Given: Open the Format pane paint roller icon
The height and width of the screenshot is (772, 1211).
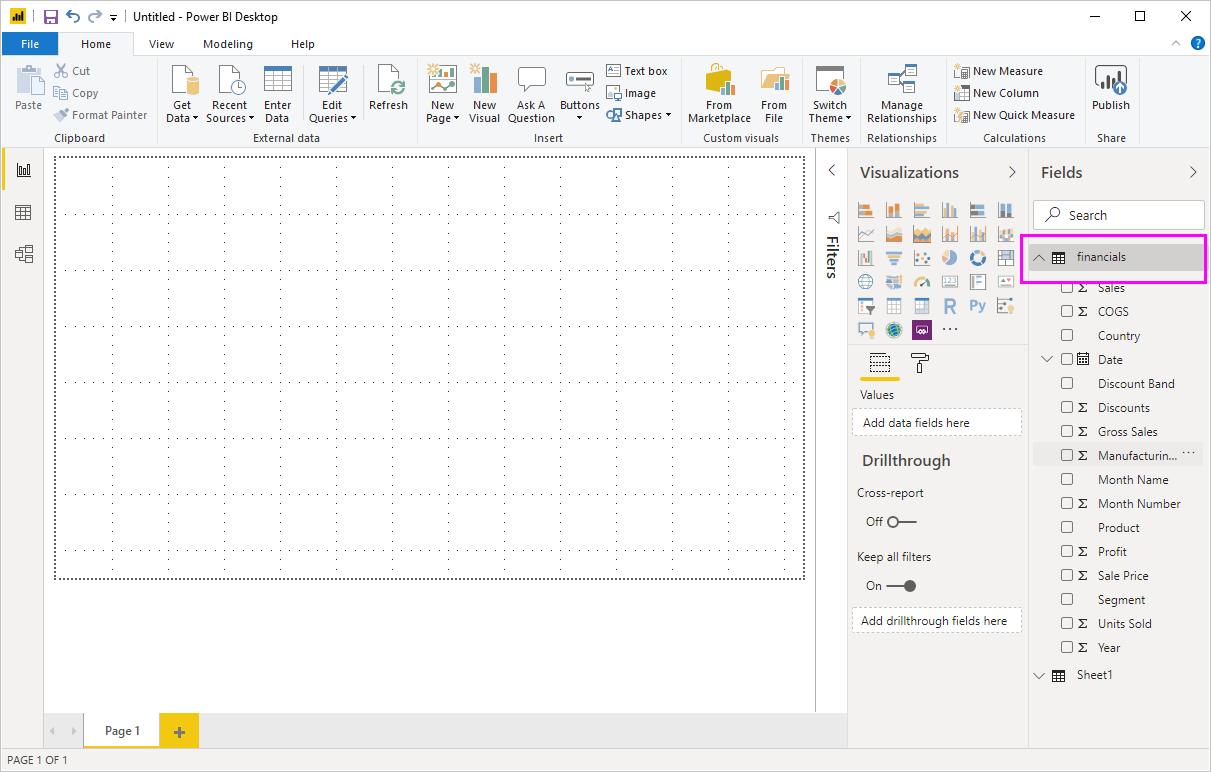Looking at the screenshot, I should tap(918, 363).
